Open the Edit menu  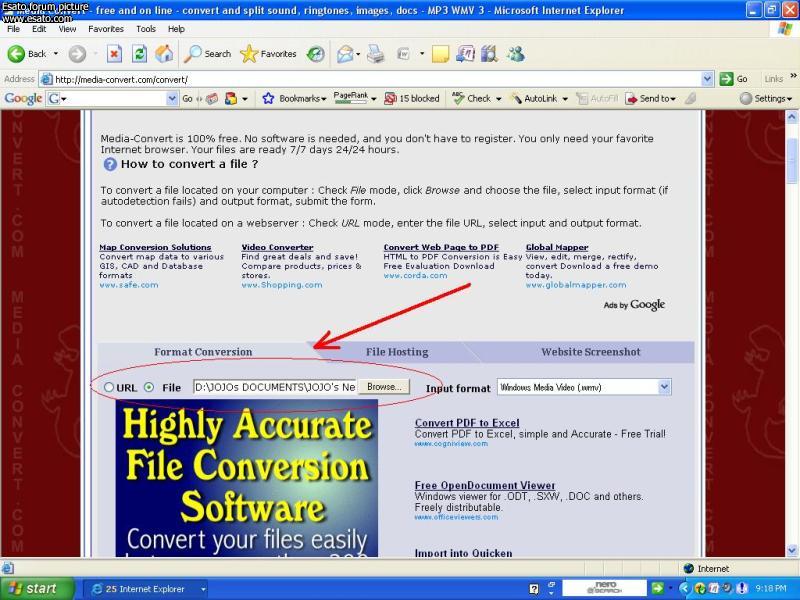tap(39, 29)
